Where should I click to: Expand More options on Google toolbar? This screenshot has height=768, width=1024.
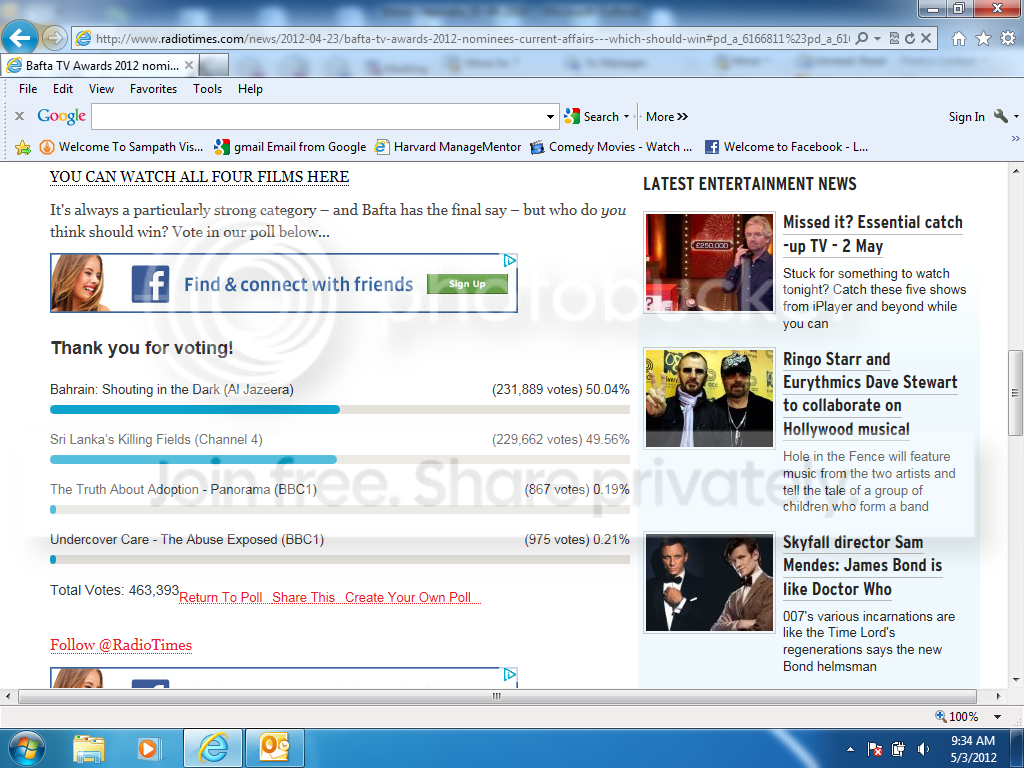[x=667, y=116]
